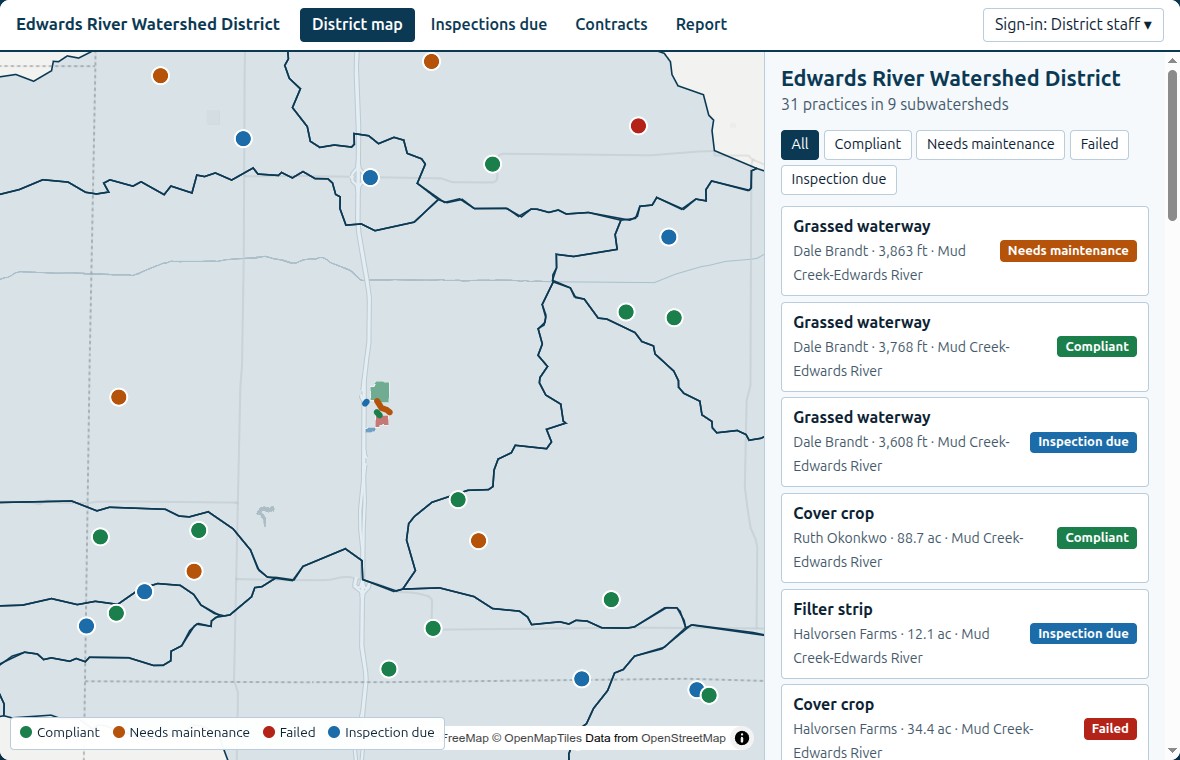The width and height of the screenshot is (1180, 760).
Task: Click the blue marker sitting on the highway junction
Action: pyautogui.click(x=370, y=178)
